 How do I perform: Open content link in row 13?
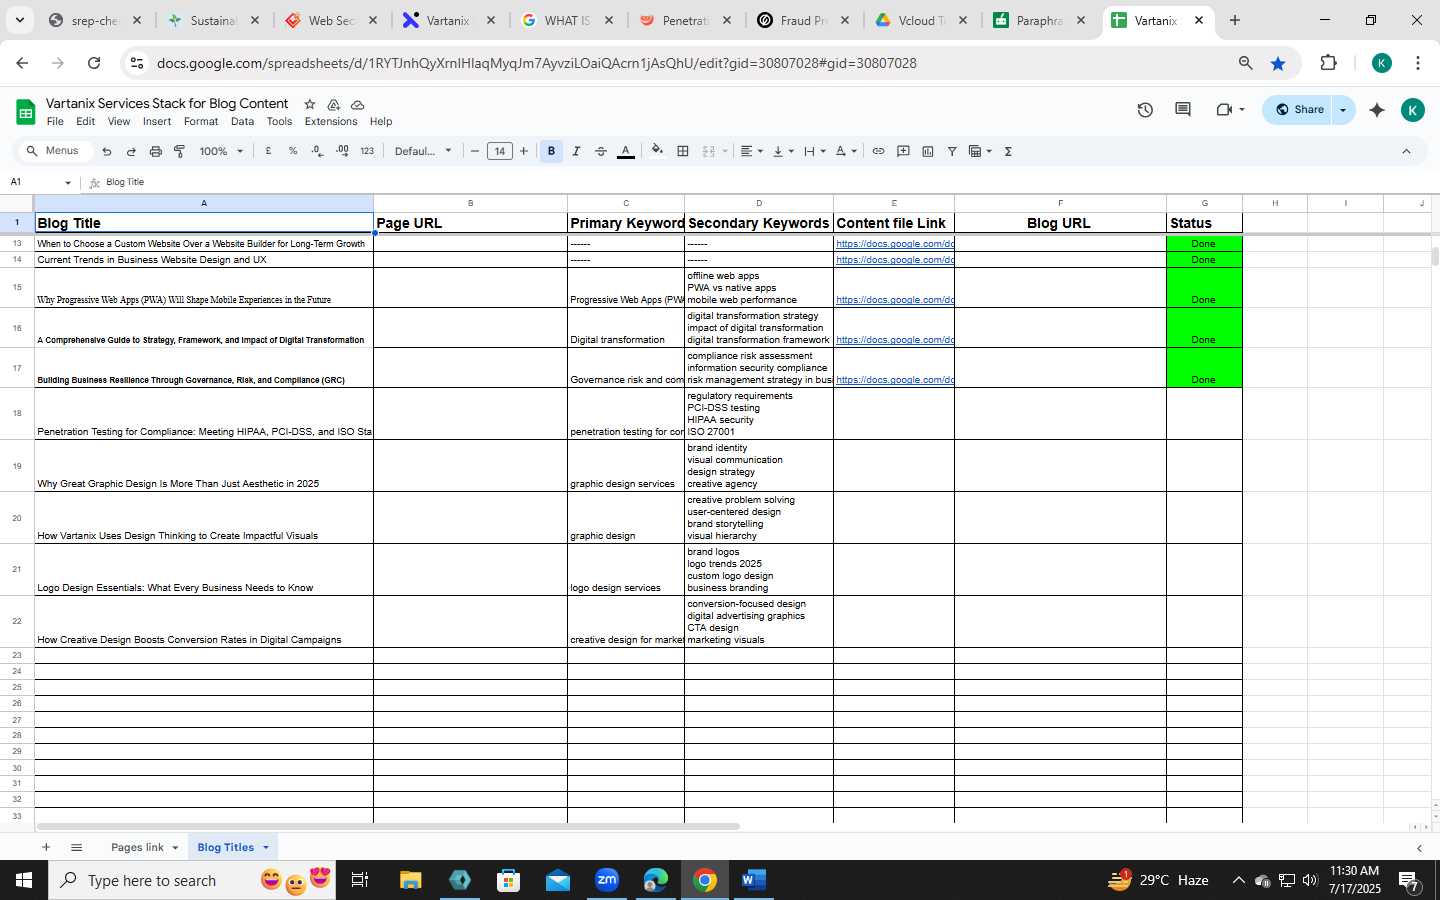click(895, 244)
